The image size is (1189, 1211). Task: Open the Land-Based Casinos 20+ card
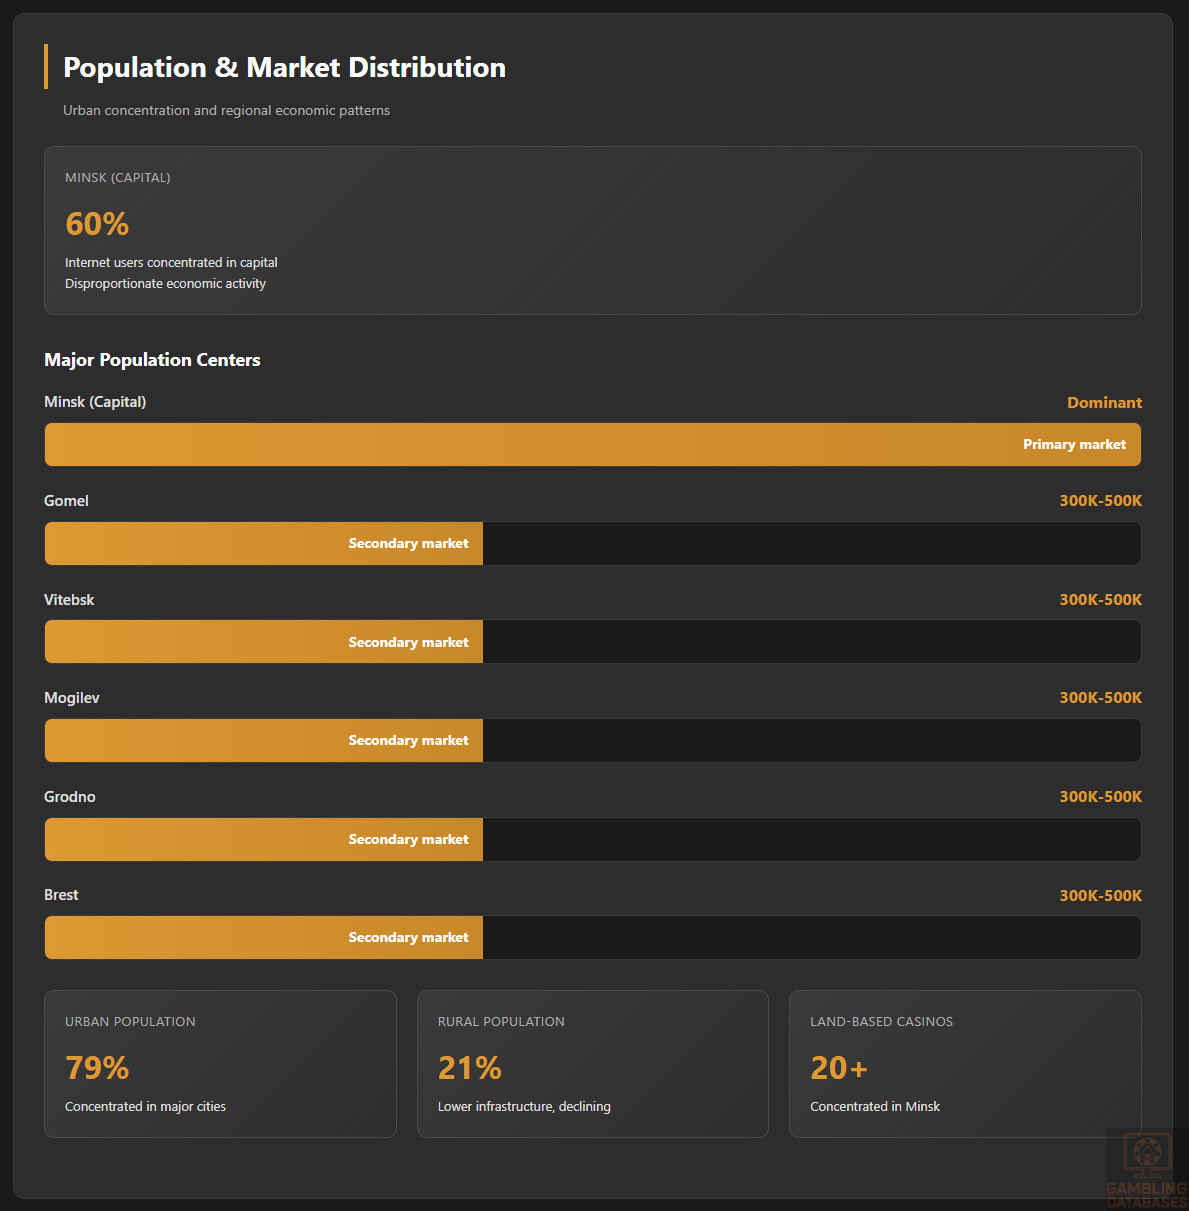964,1064
